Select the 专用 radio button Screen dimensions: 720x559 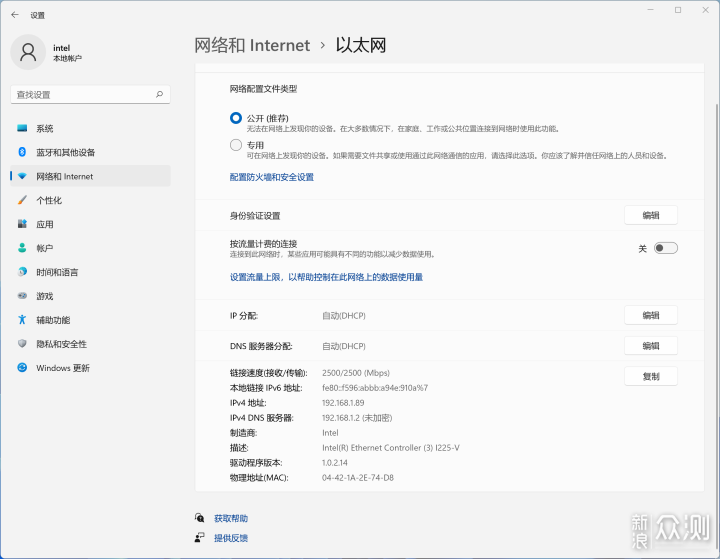[x=236, y=145]
